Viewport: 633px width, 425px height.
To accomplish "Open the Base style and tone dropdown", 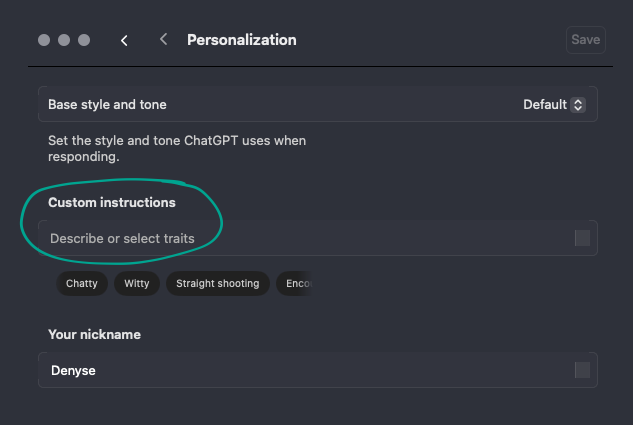I will (317, 104).
